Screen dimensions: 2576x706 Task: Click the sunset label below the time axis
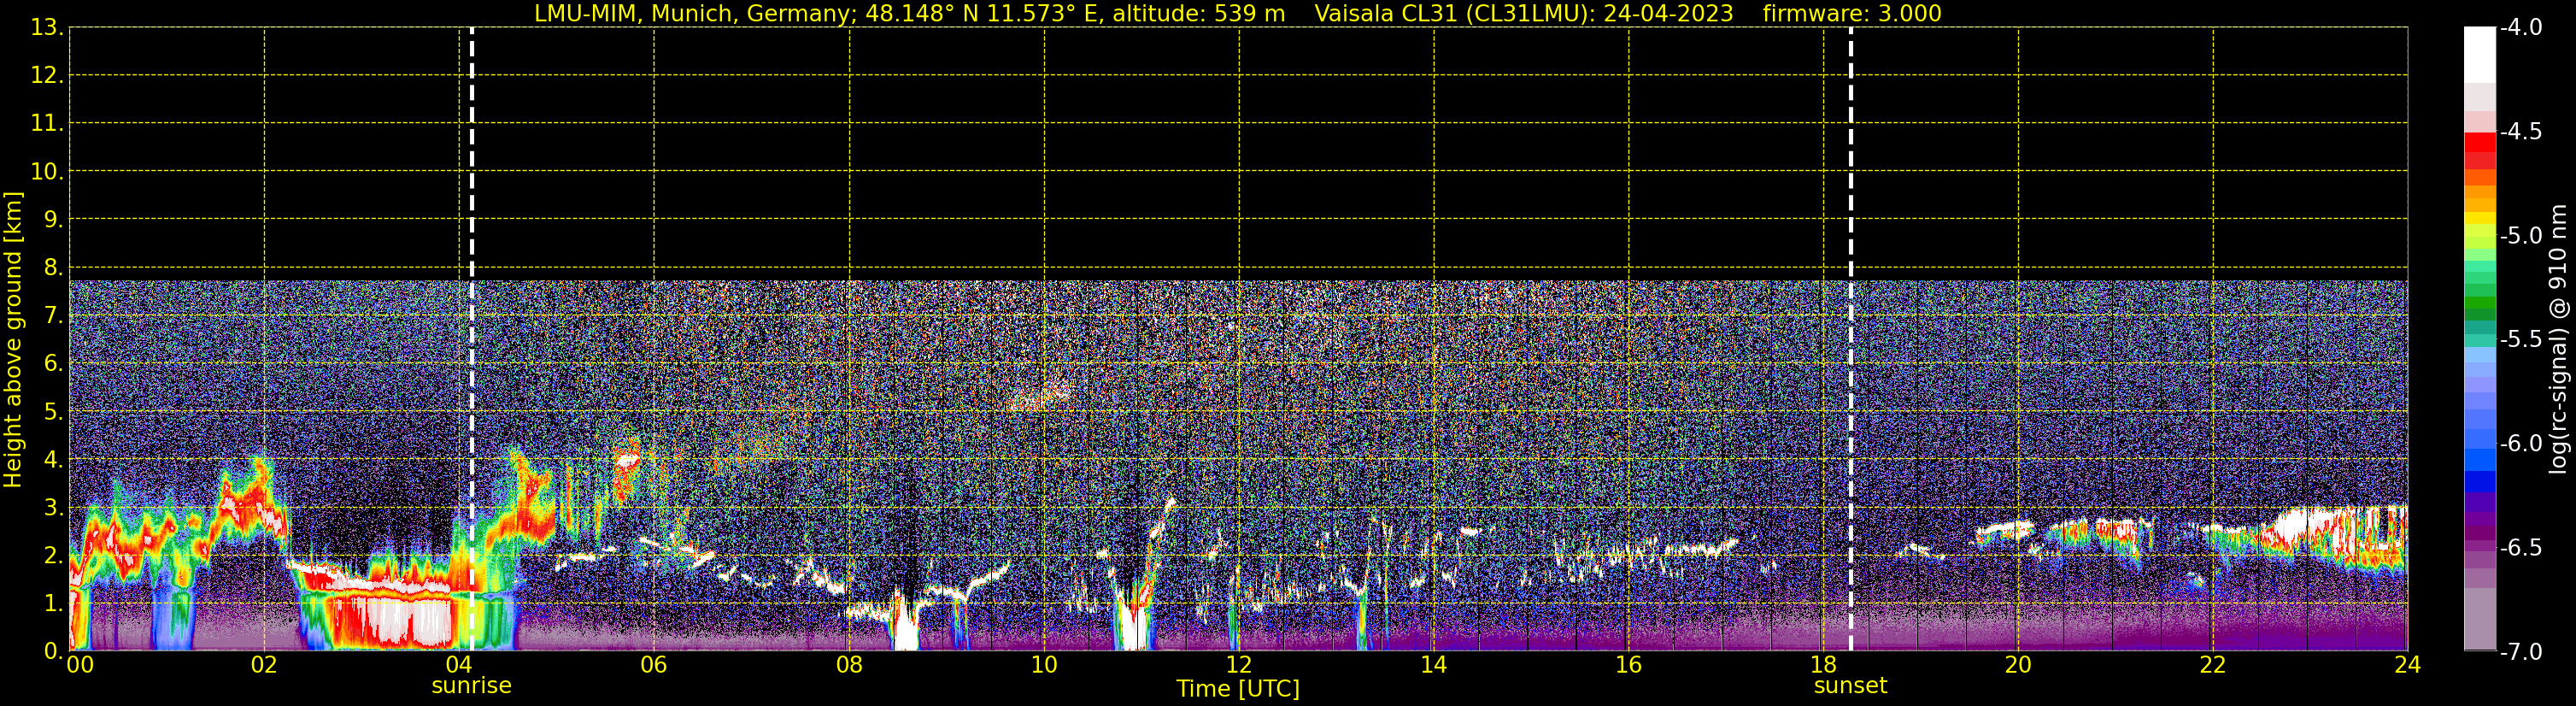tap(1850, 686)
